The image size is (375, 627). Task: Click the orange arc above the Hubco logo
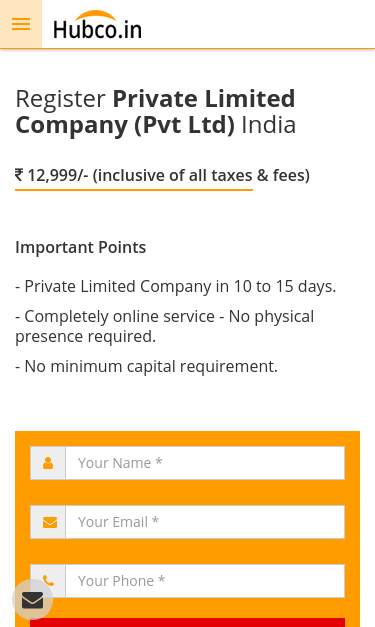[96, 15]
